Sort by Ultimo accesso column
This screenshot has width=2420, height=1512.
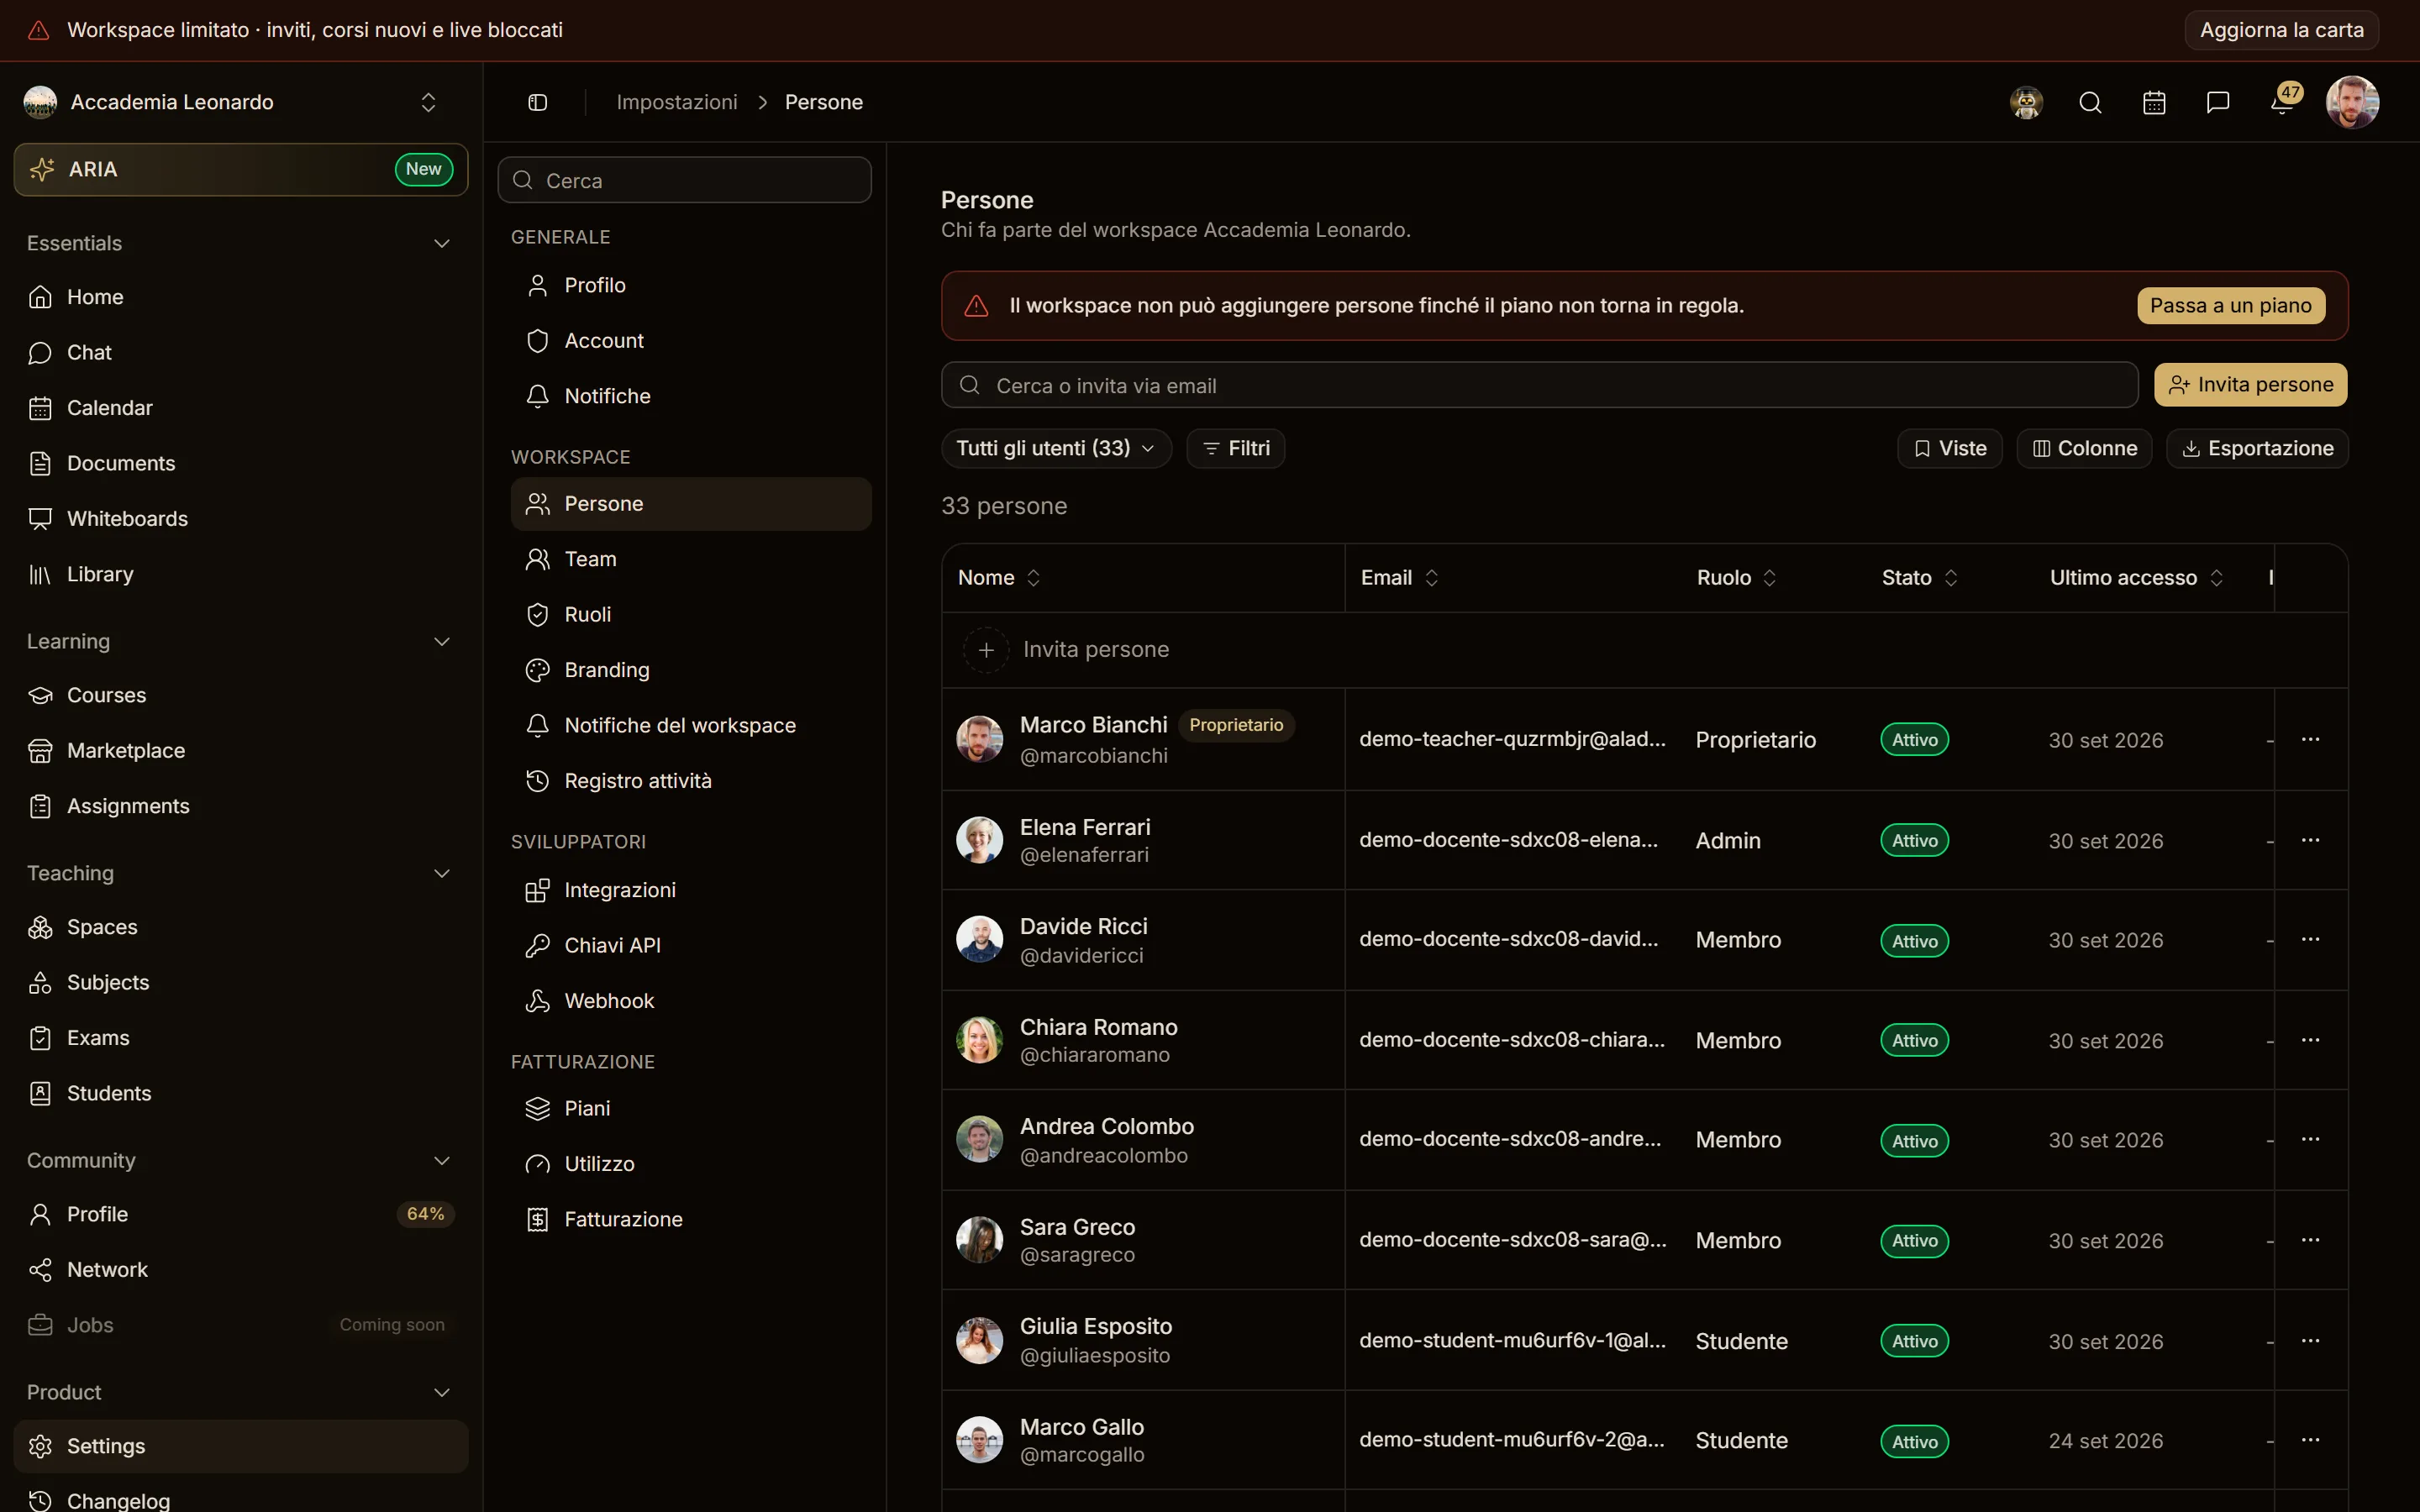(x=2136, y=578)
